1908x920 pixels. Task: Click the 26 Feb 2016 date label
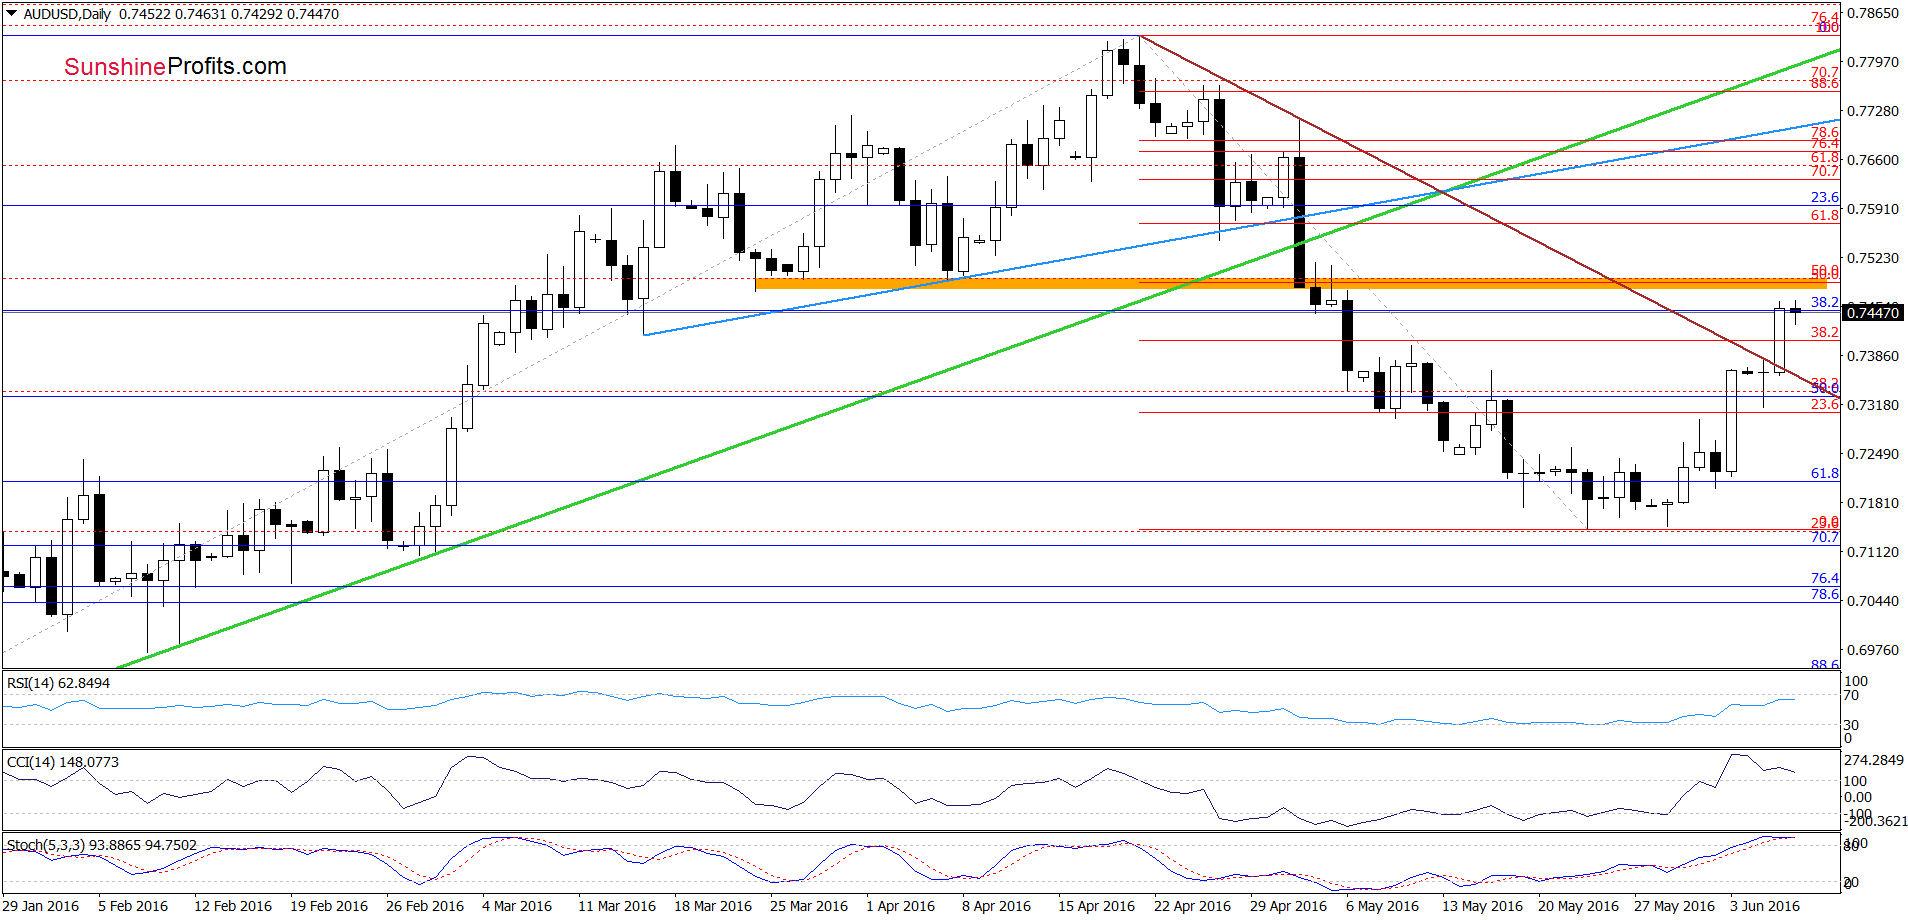[x=425, y=906]
